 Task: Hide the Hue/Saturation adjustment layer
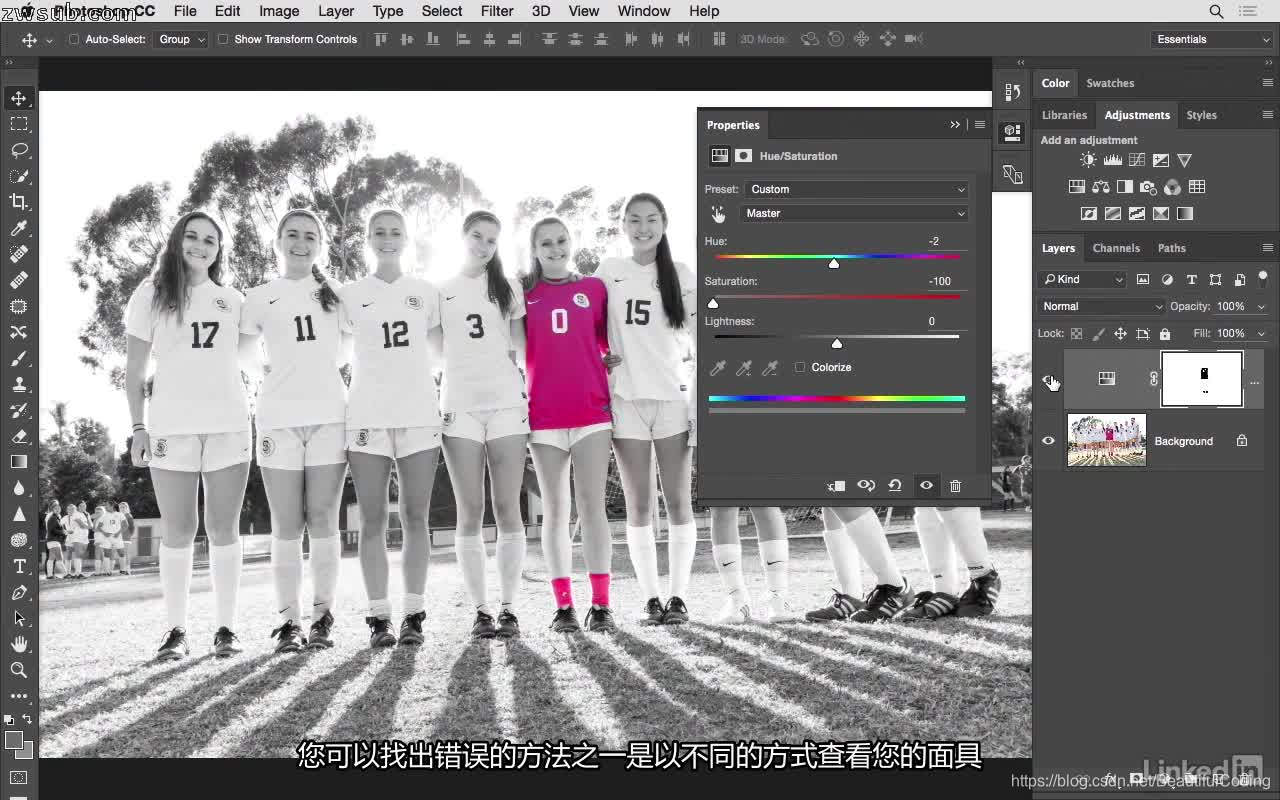1048,379
